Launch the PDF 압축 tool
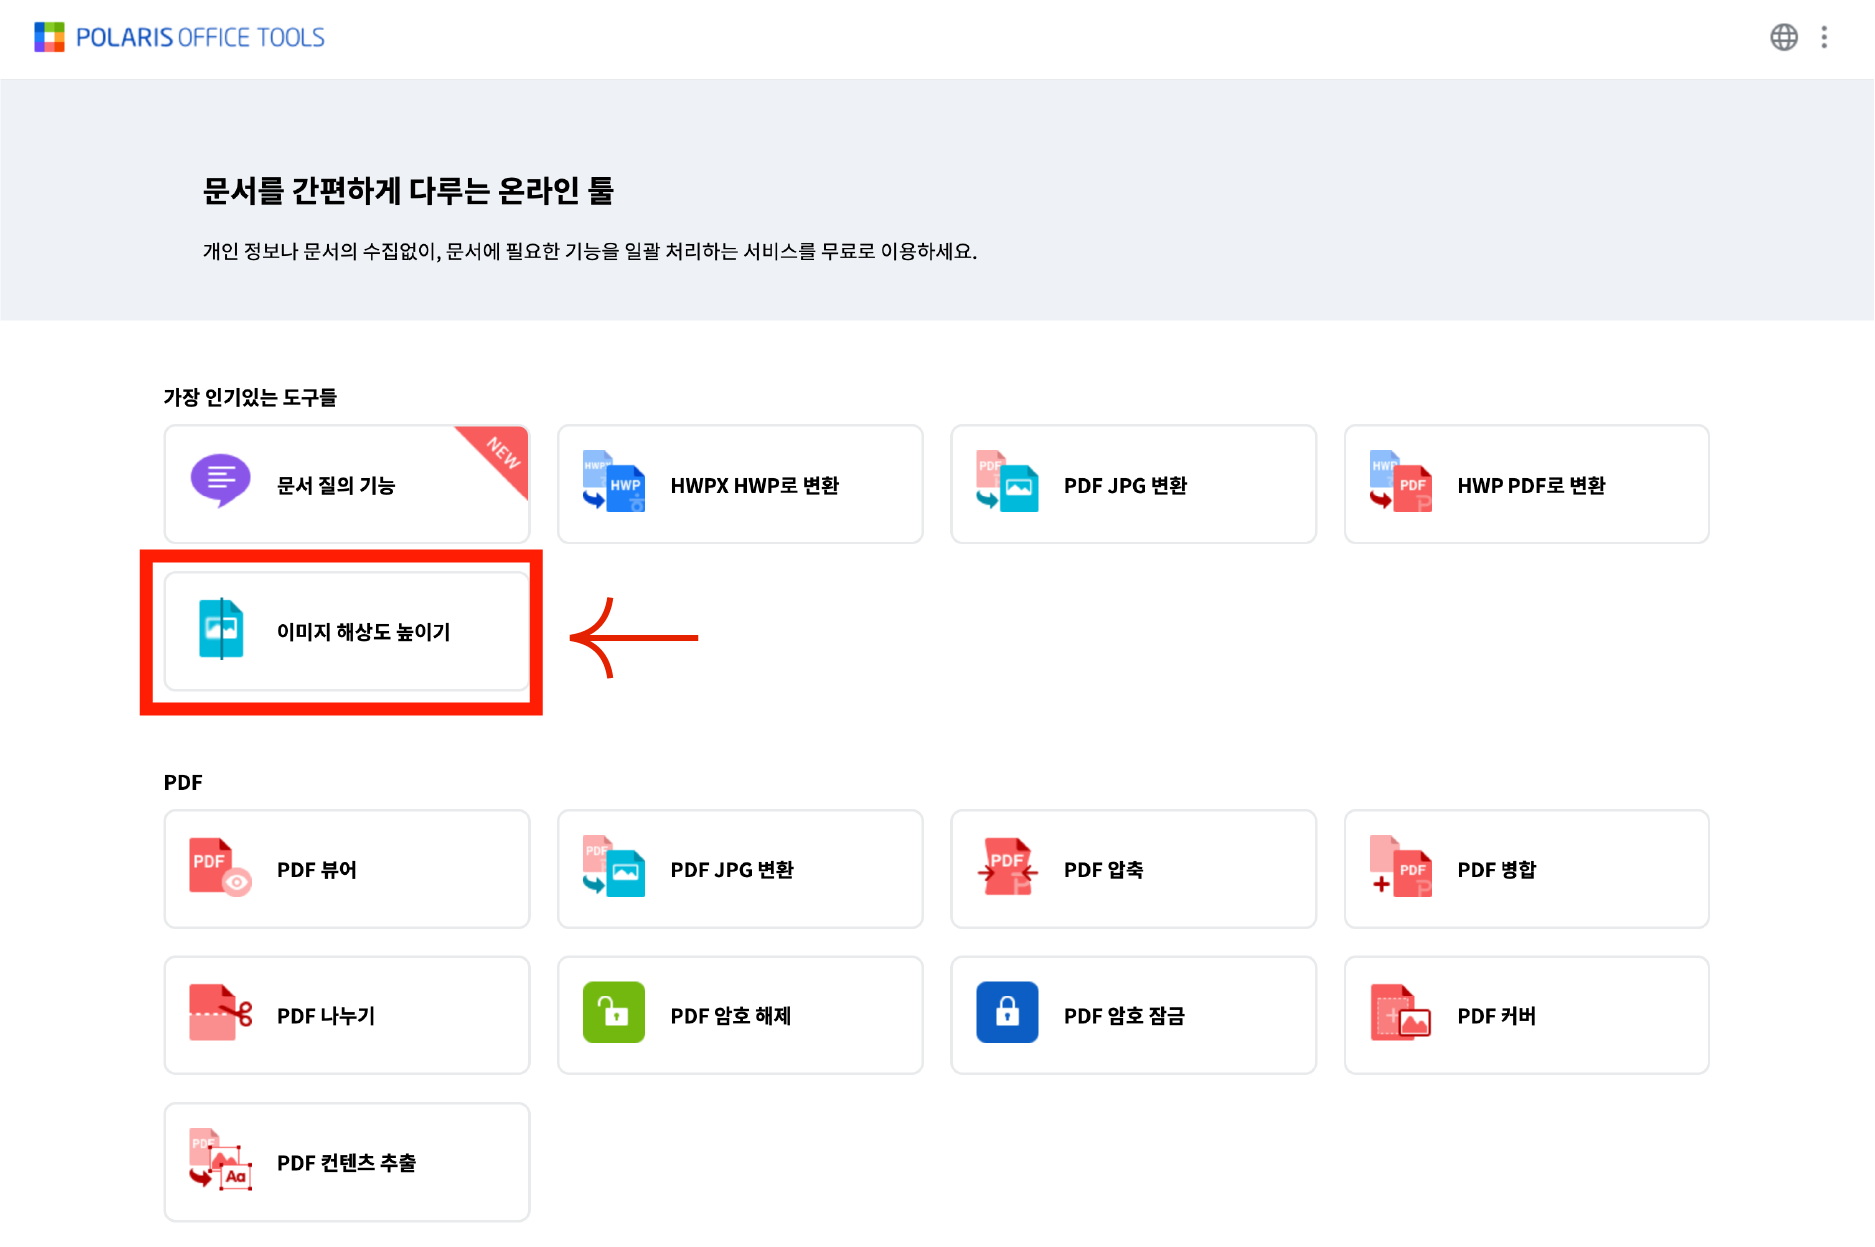The width and height of the screenshot is (1875, 1247). (x=1133, y=869)
